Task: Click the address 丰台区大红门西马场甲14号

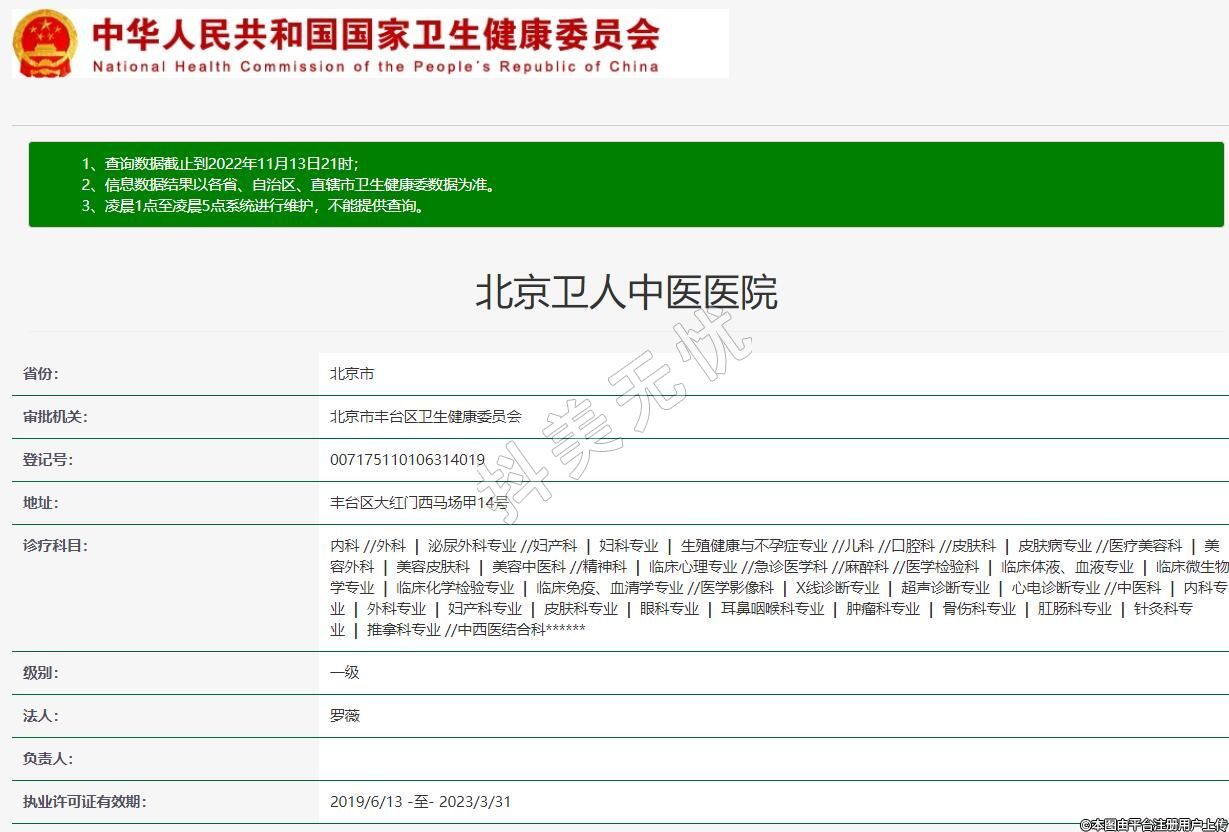Action: [x=419, y=503]
